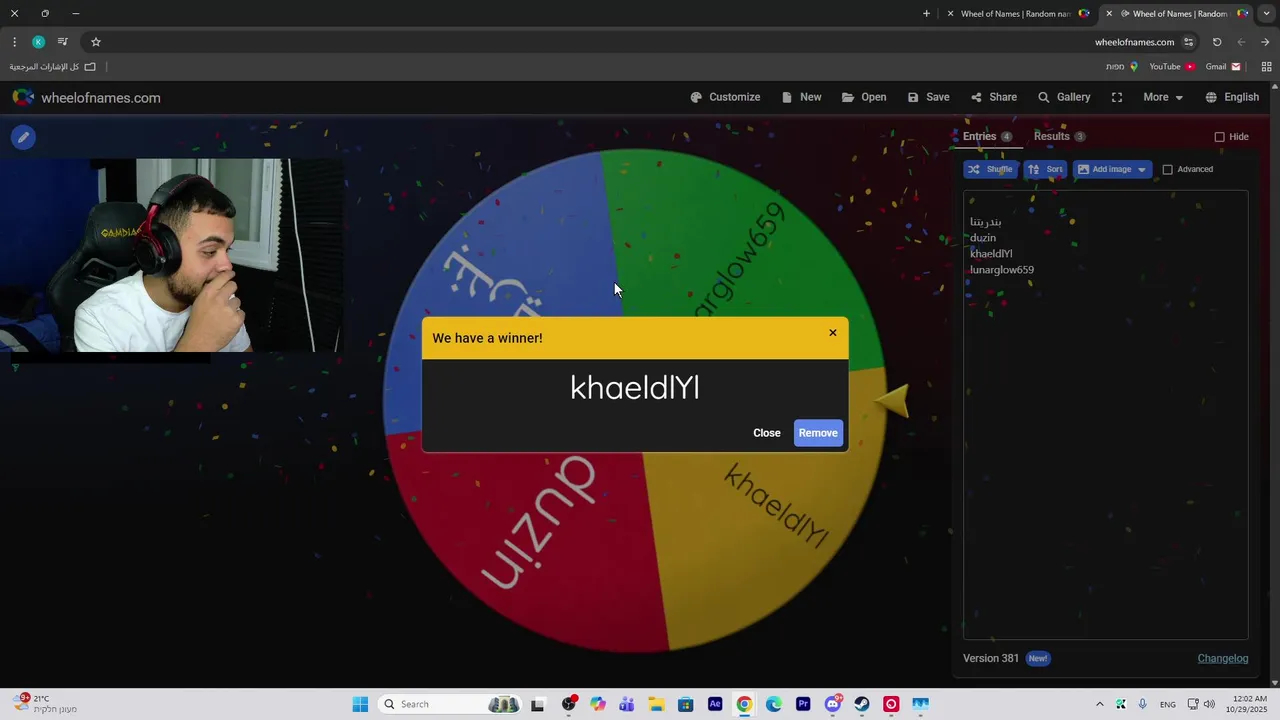Switch to the Results tab

pyautogui.click(x=1059, y=136)
